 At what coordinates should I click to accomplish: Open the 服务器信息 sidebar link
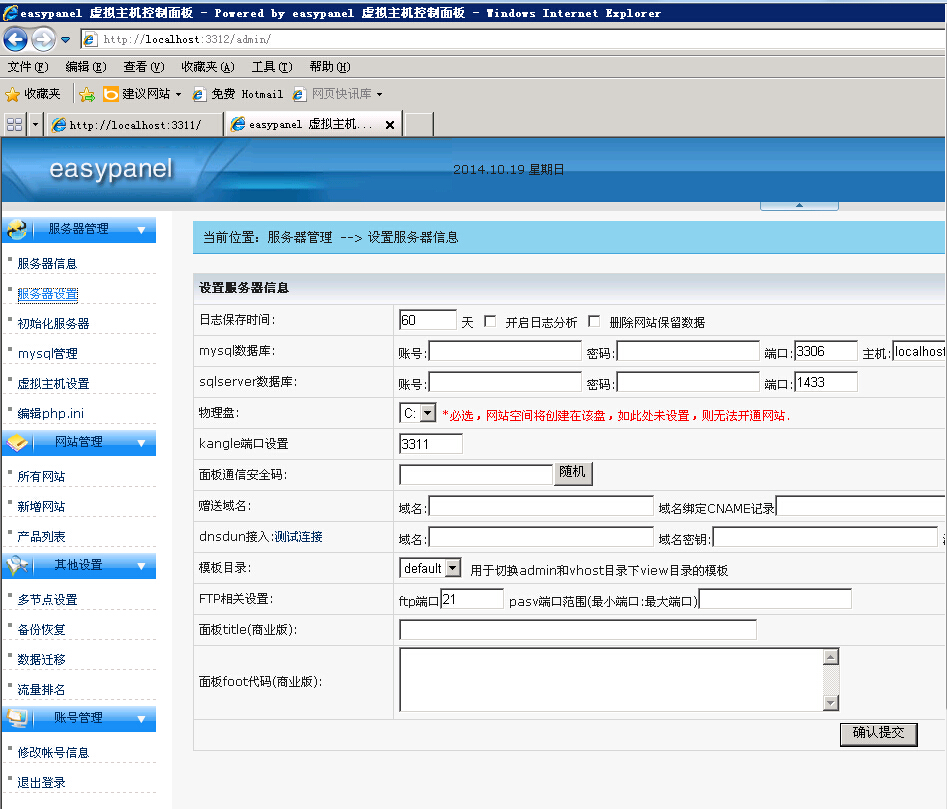click(47, 264)
